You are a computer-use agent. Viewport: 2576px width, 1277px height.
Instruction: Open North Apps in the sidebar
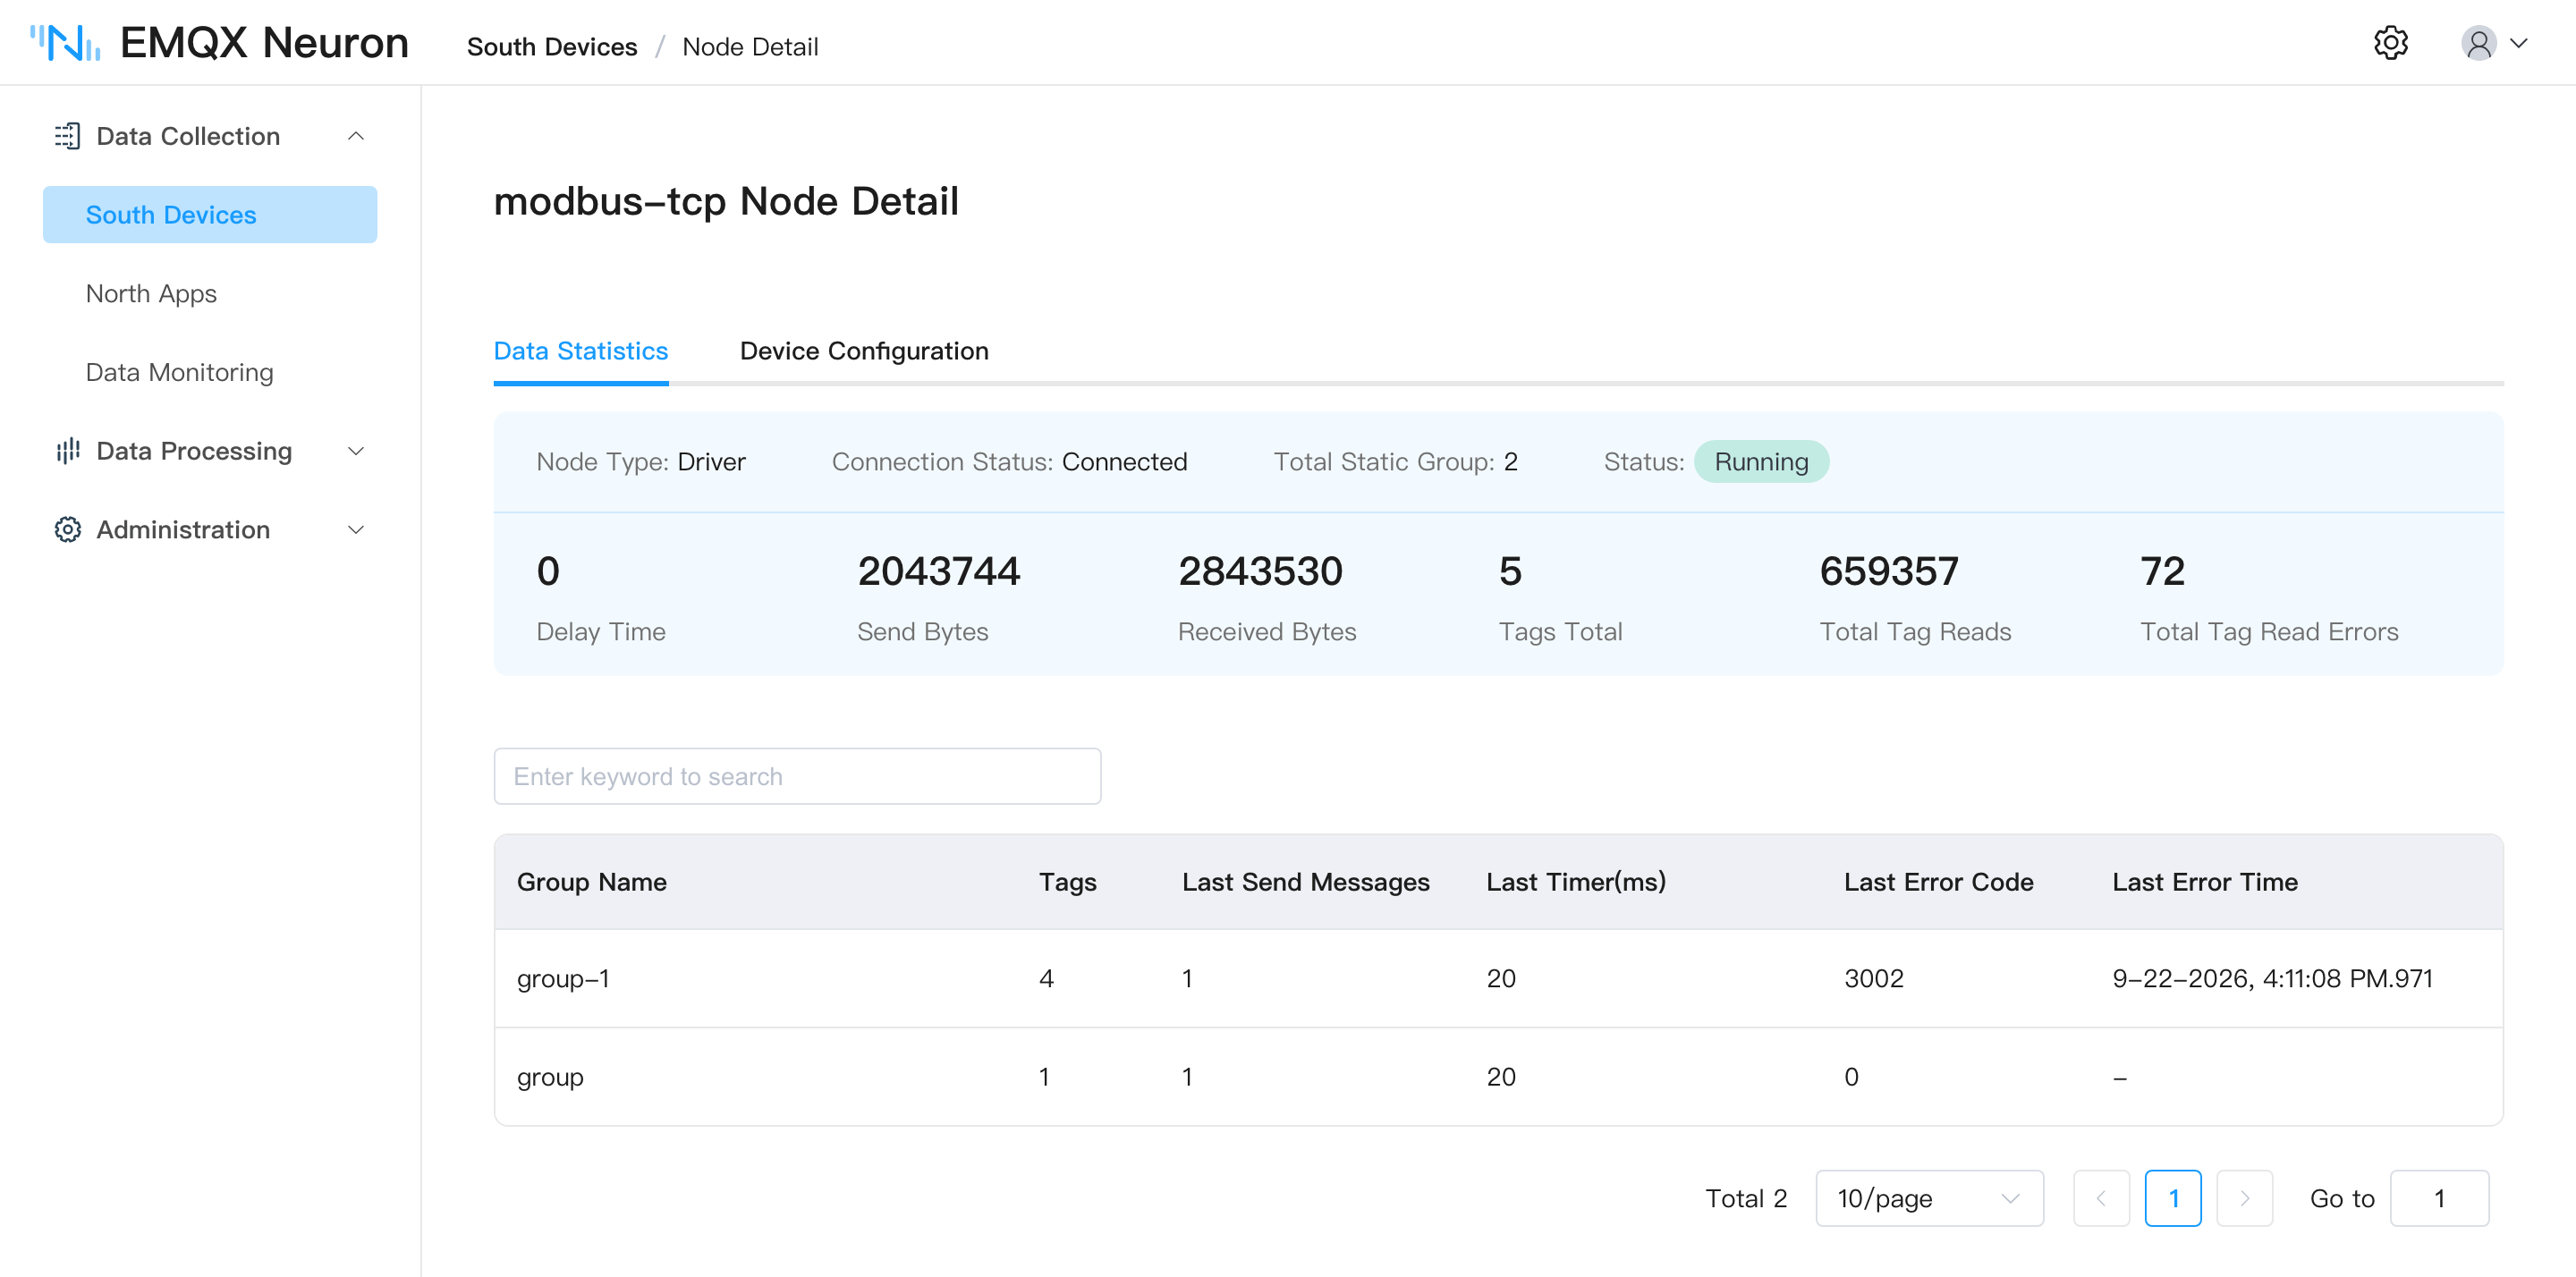point(151,293)
